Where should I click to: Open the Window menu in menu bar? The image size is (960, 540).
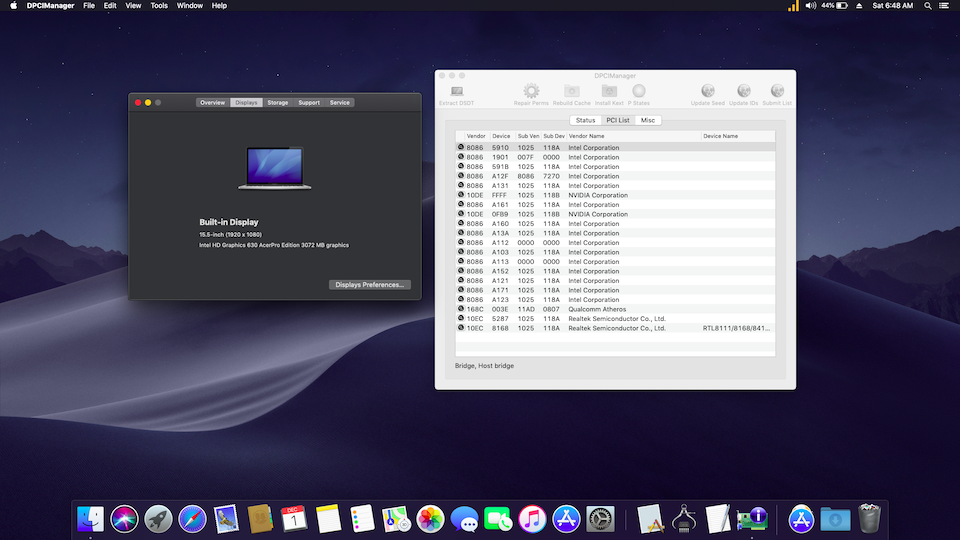[189, 6]
